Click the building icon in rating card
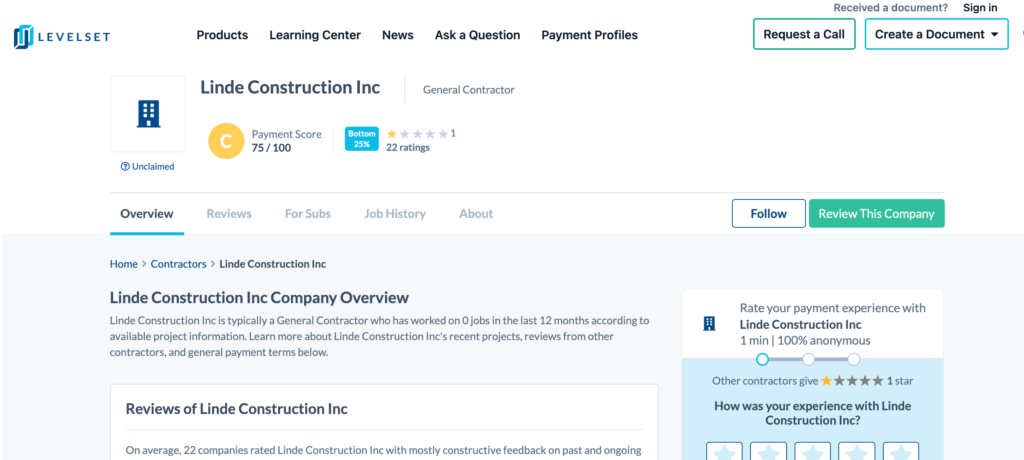 pyautogui.click(x=710, y=323)
